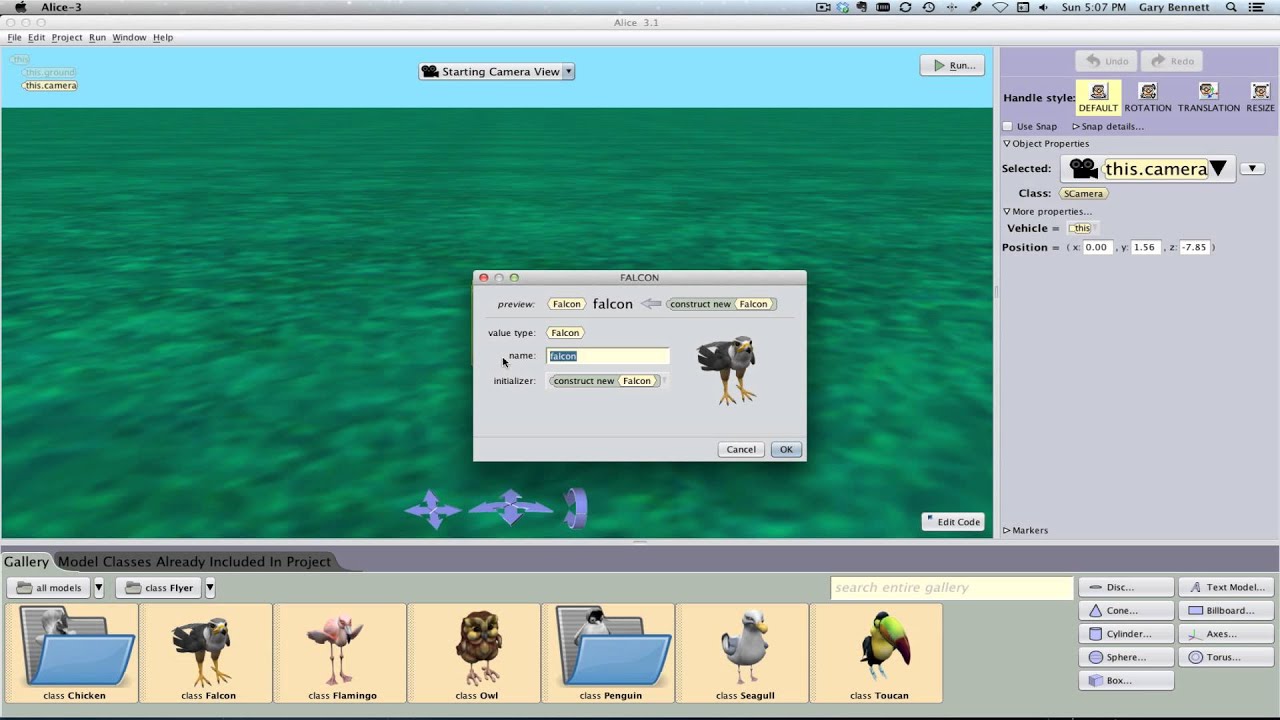1280x720 pixels.
Task: Click the camera position y value field
Action: coord(1145,247)
